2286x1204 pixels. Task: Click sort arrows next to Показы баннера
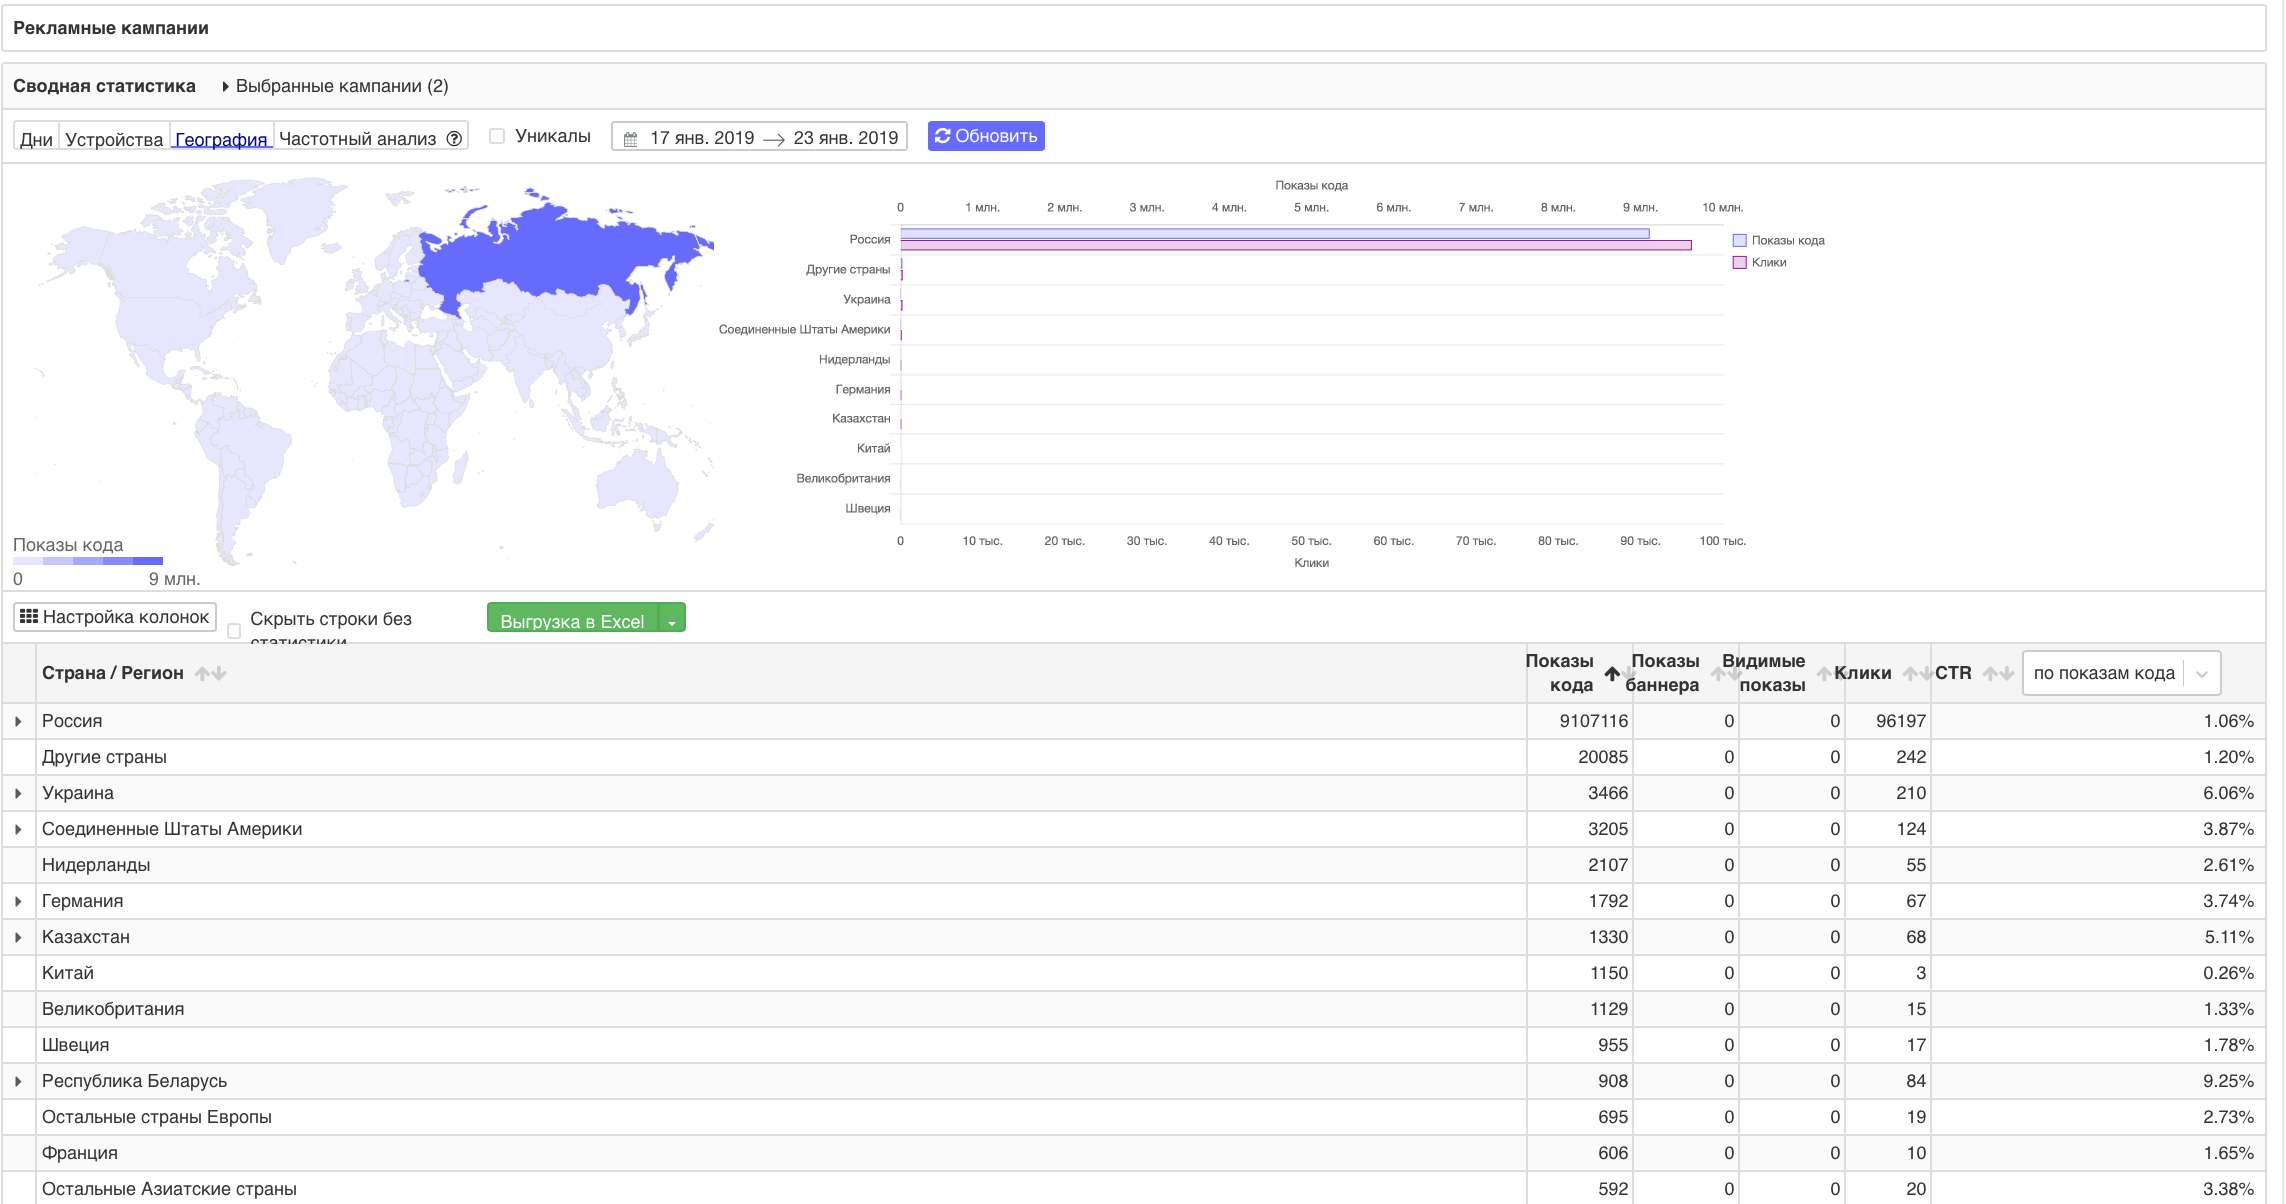click(1724, 673)
